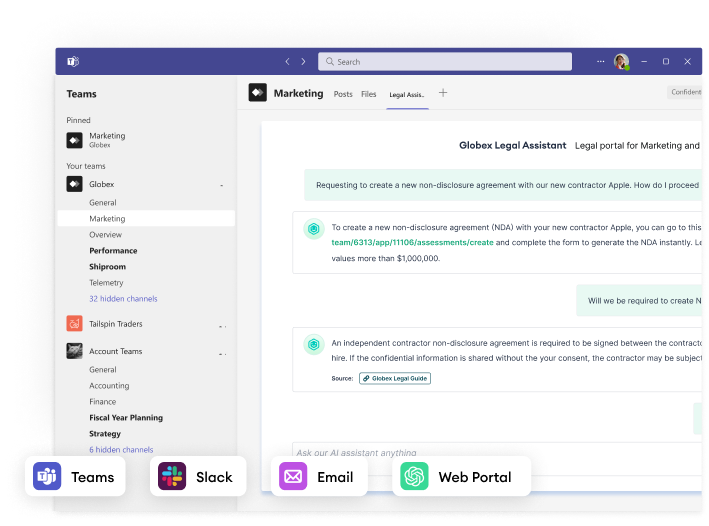Click the Marketing channel header logo
This screenshot has width=709, height=526.
[x=257, y=93]
